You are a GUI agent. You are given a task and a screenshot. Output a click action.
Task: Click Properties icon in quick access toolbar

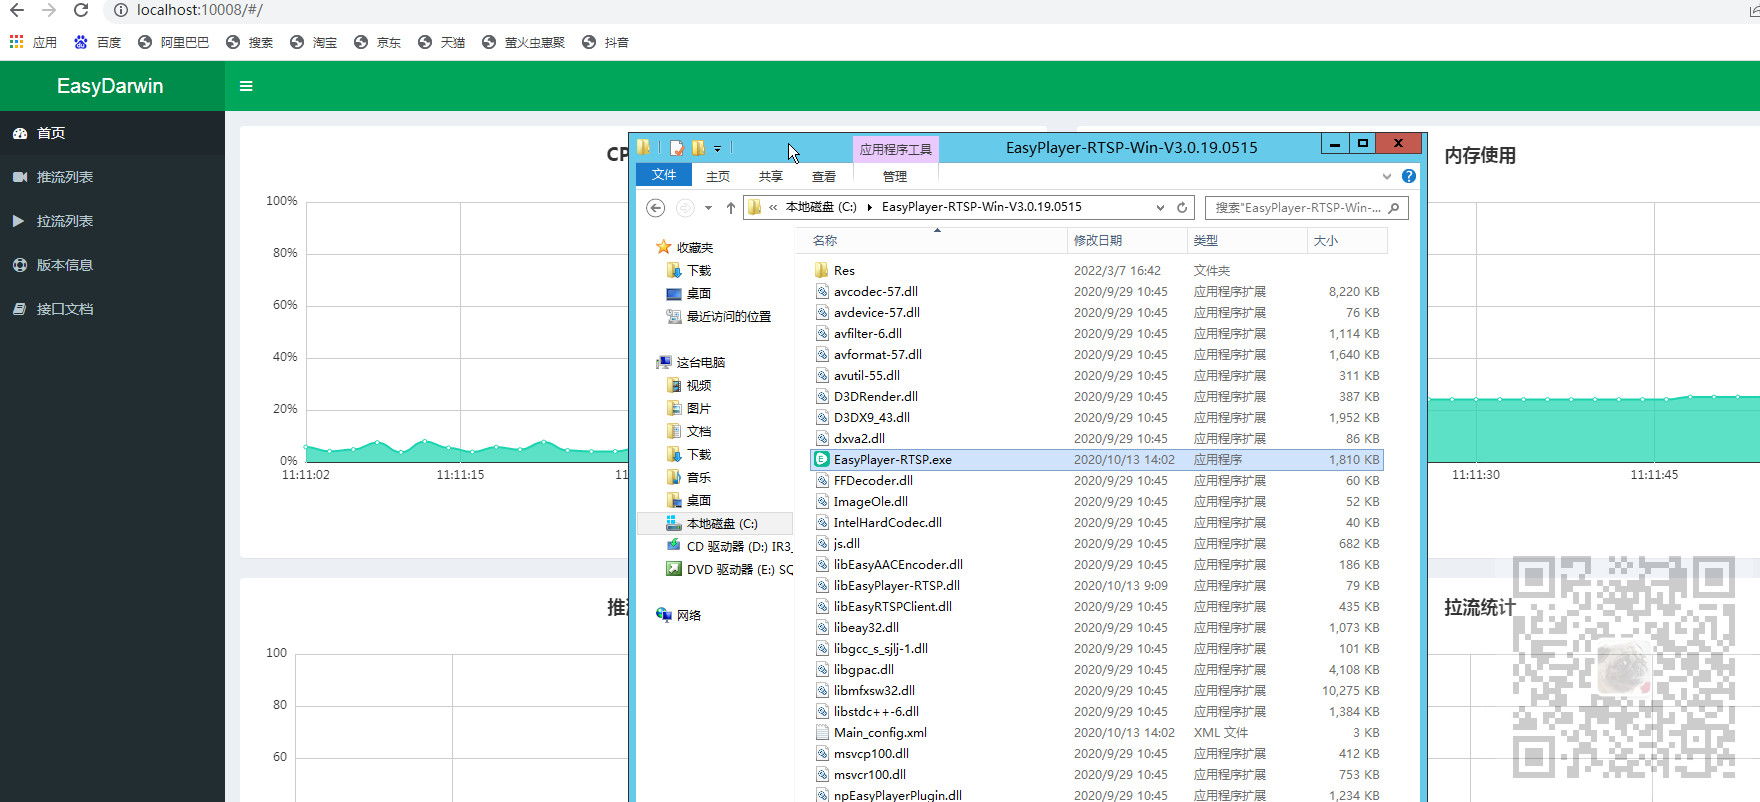point(677,148)
